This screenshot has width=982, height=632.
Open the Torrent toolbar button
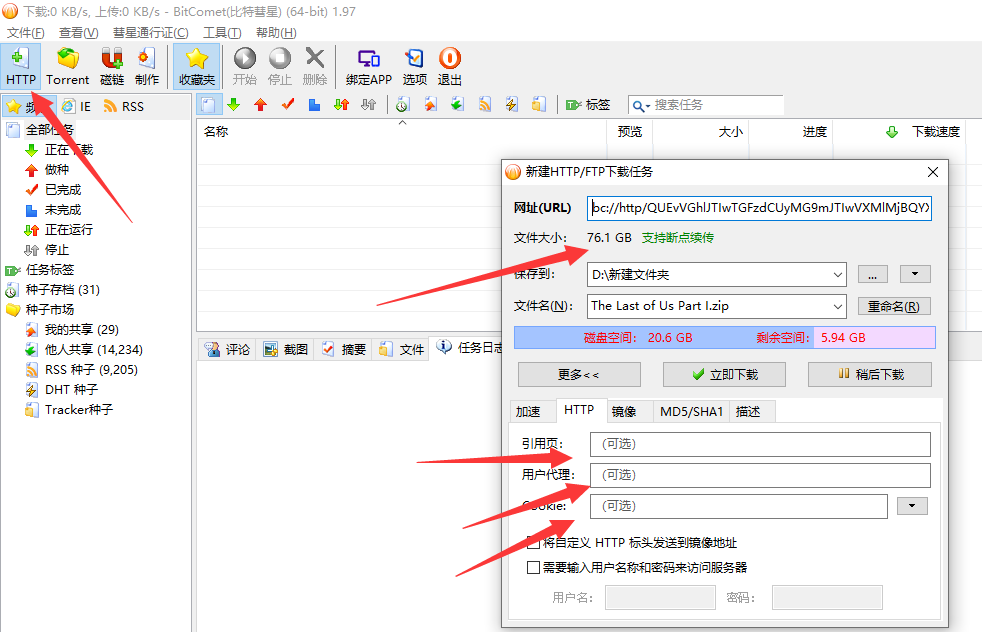click(x=68, y=66)
